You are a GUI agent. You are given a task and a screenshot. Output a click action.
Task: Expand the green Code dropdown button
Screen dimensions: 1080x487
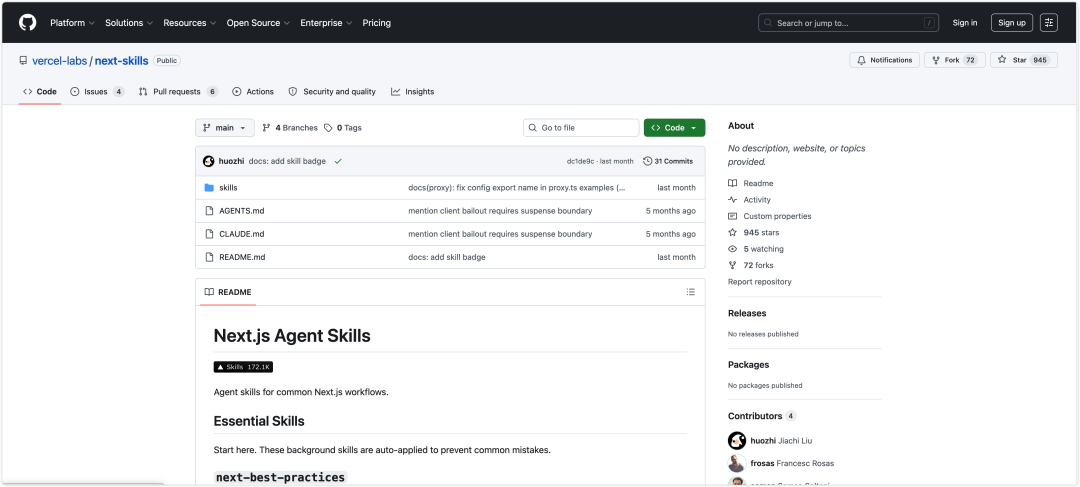click(x=674, y=128)
